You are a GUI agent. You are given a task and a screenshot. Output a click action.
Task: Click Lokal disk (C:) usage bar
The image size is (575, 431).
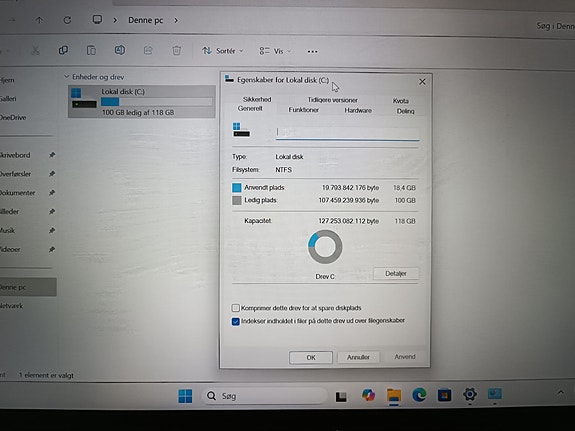tap(157, 102)
